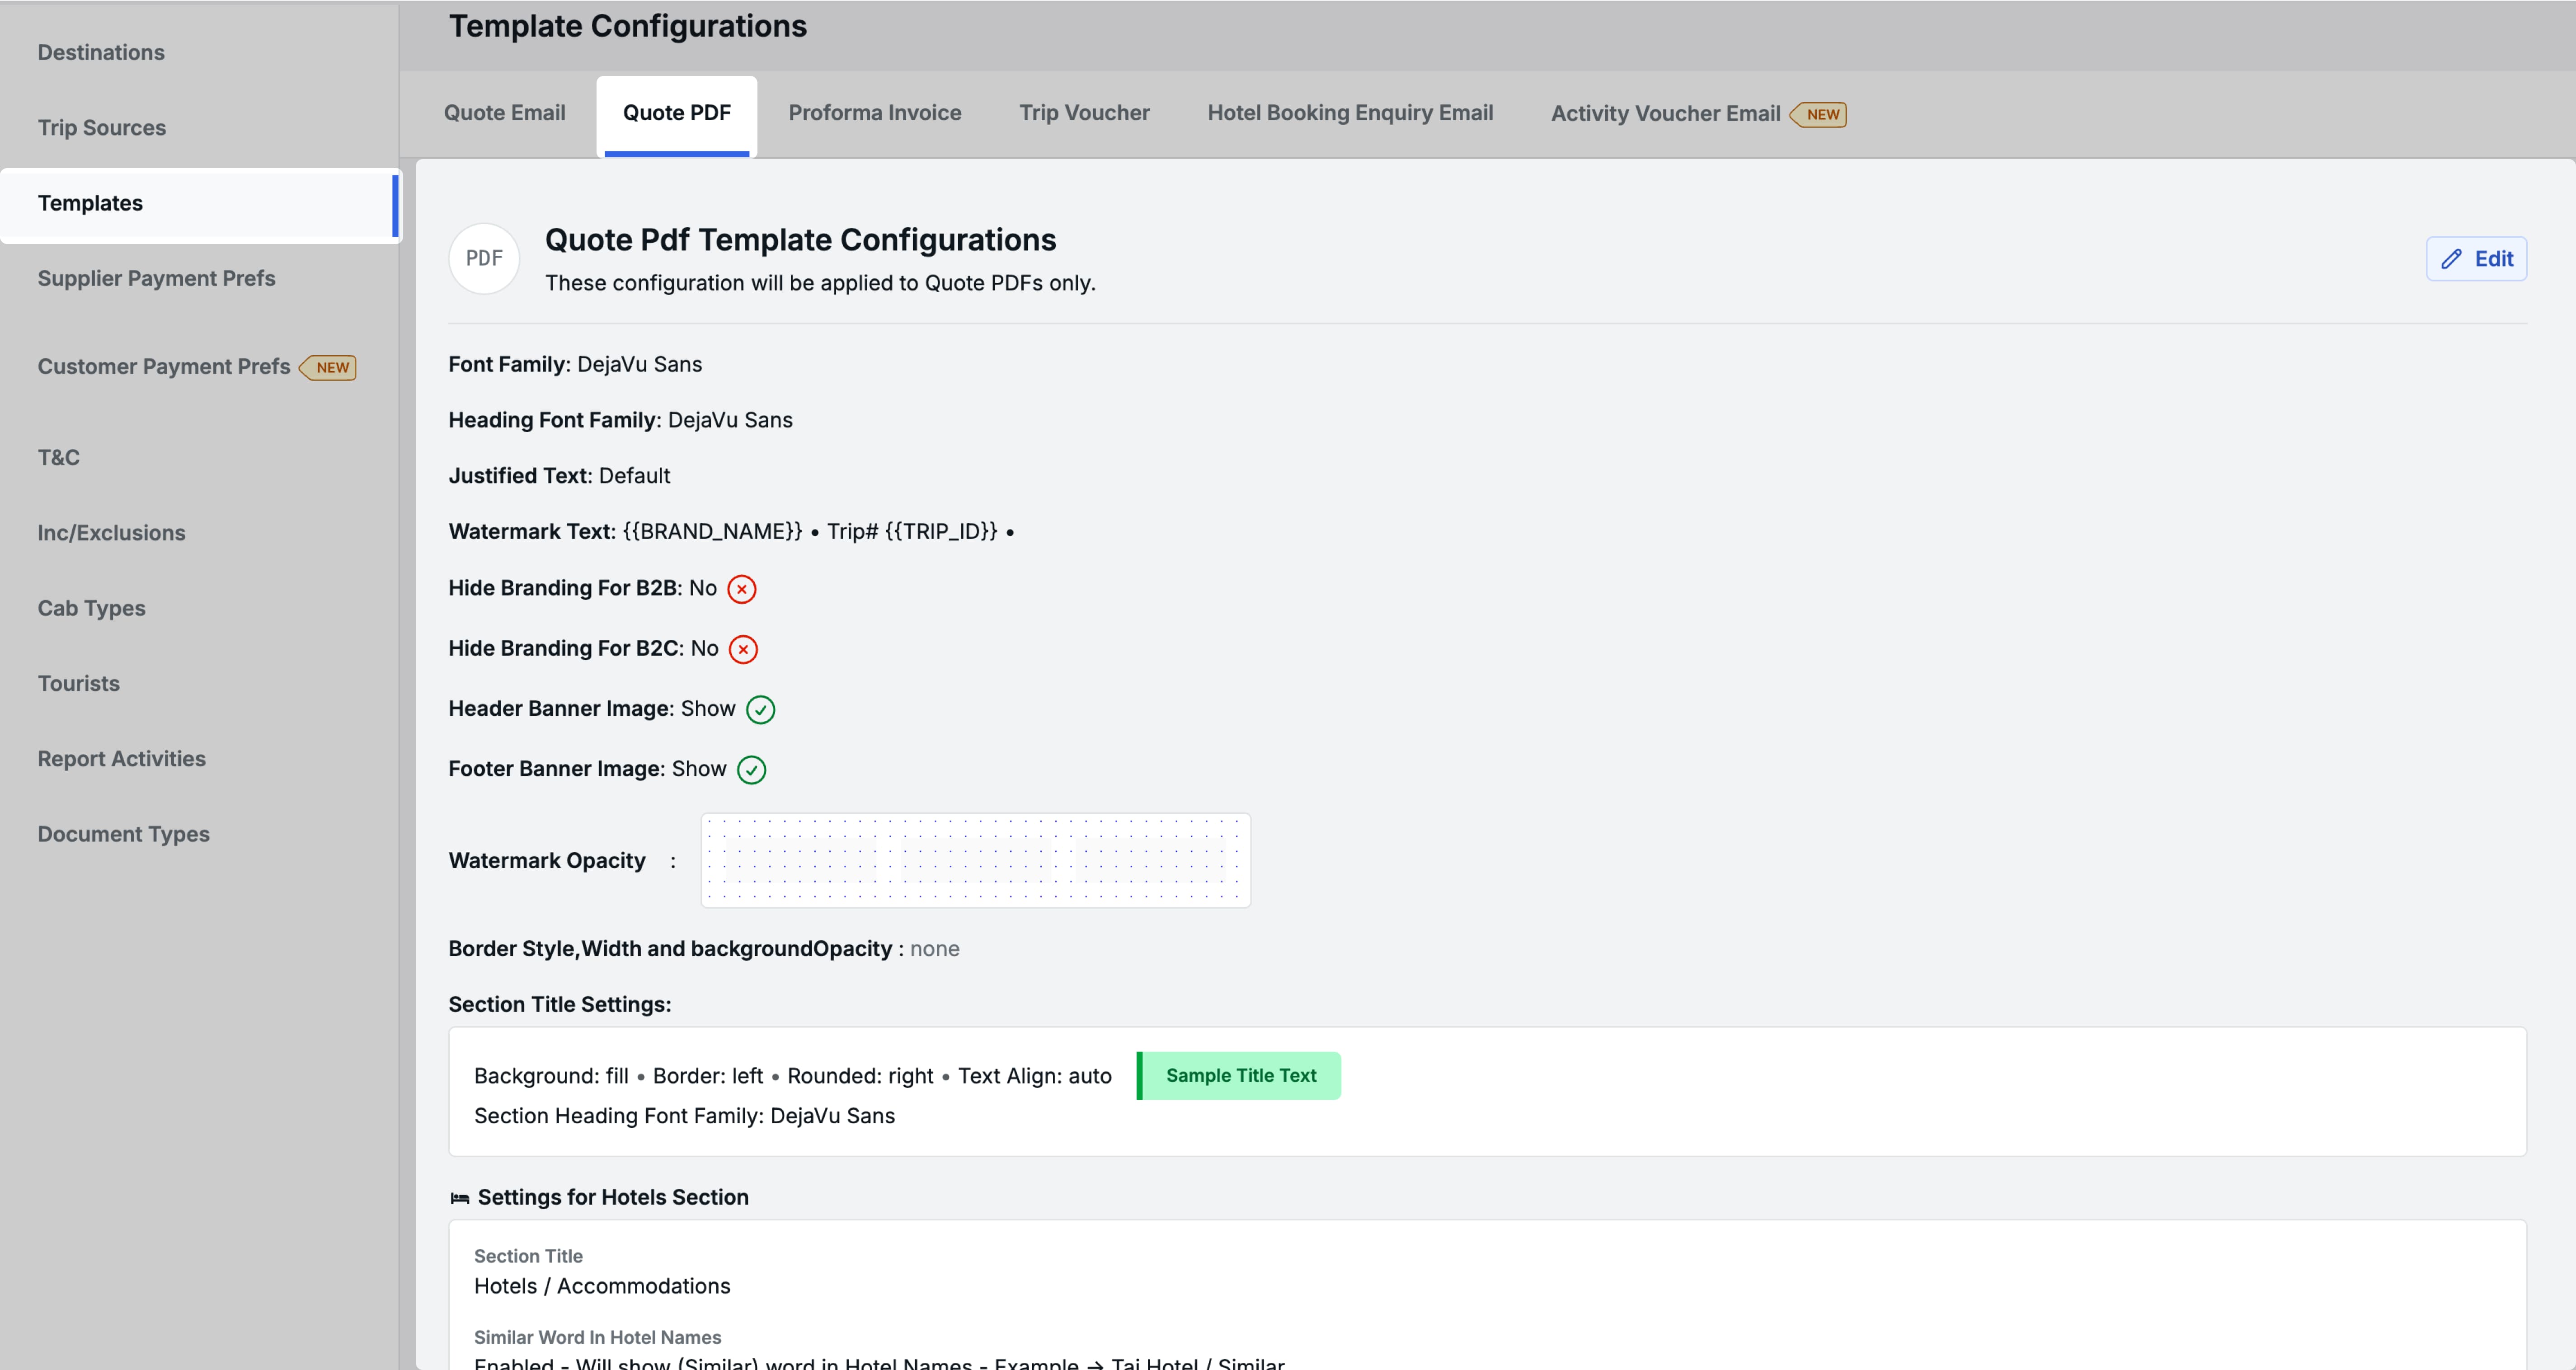Click 'Section Title Settings:' label
This screenshot has height=1370, width=2576.
pyautogui.click(x=560, y=1005)
